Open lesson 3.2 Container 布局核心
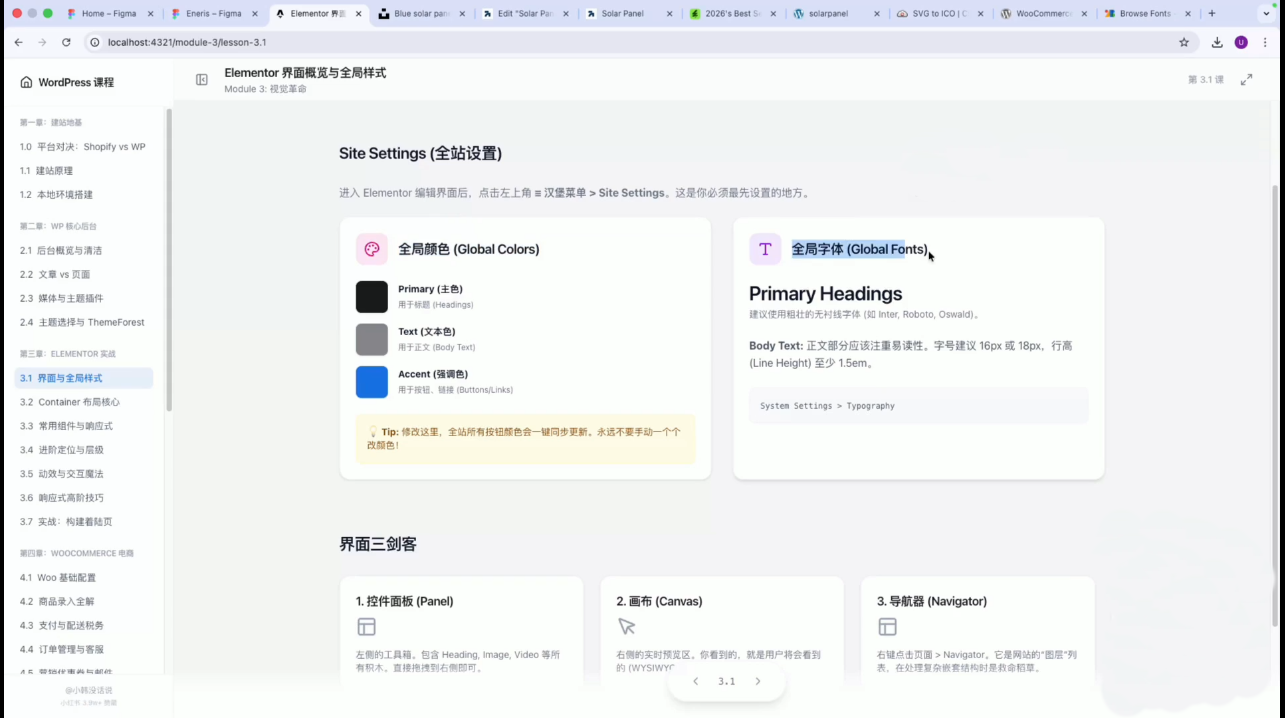The image size is (1285, 718). click(x=84, y=402)
